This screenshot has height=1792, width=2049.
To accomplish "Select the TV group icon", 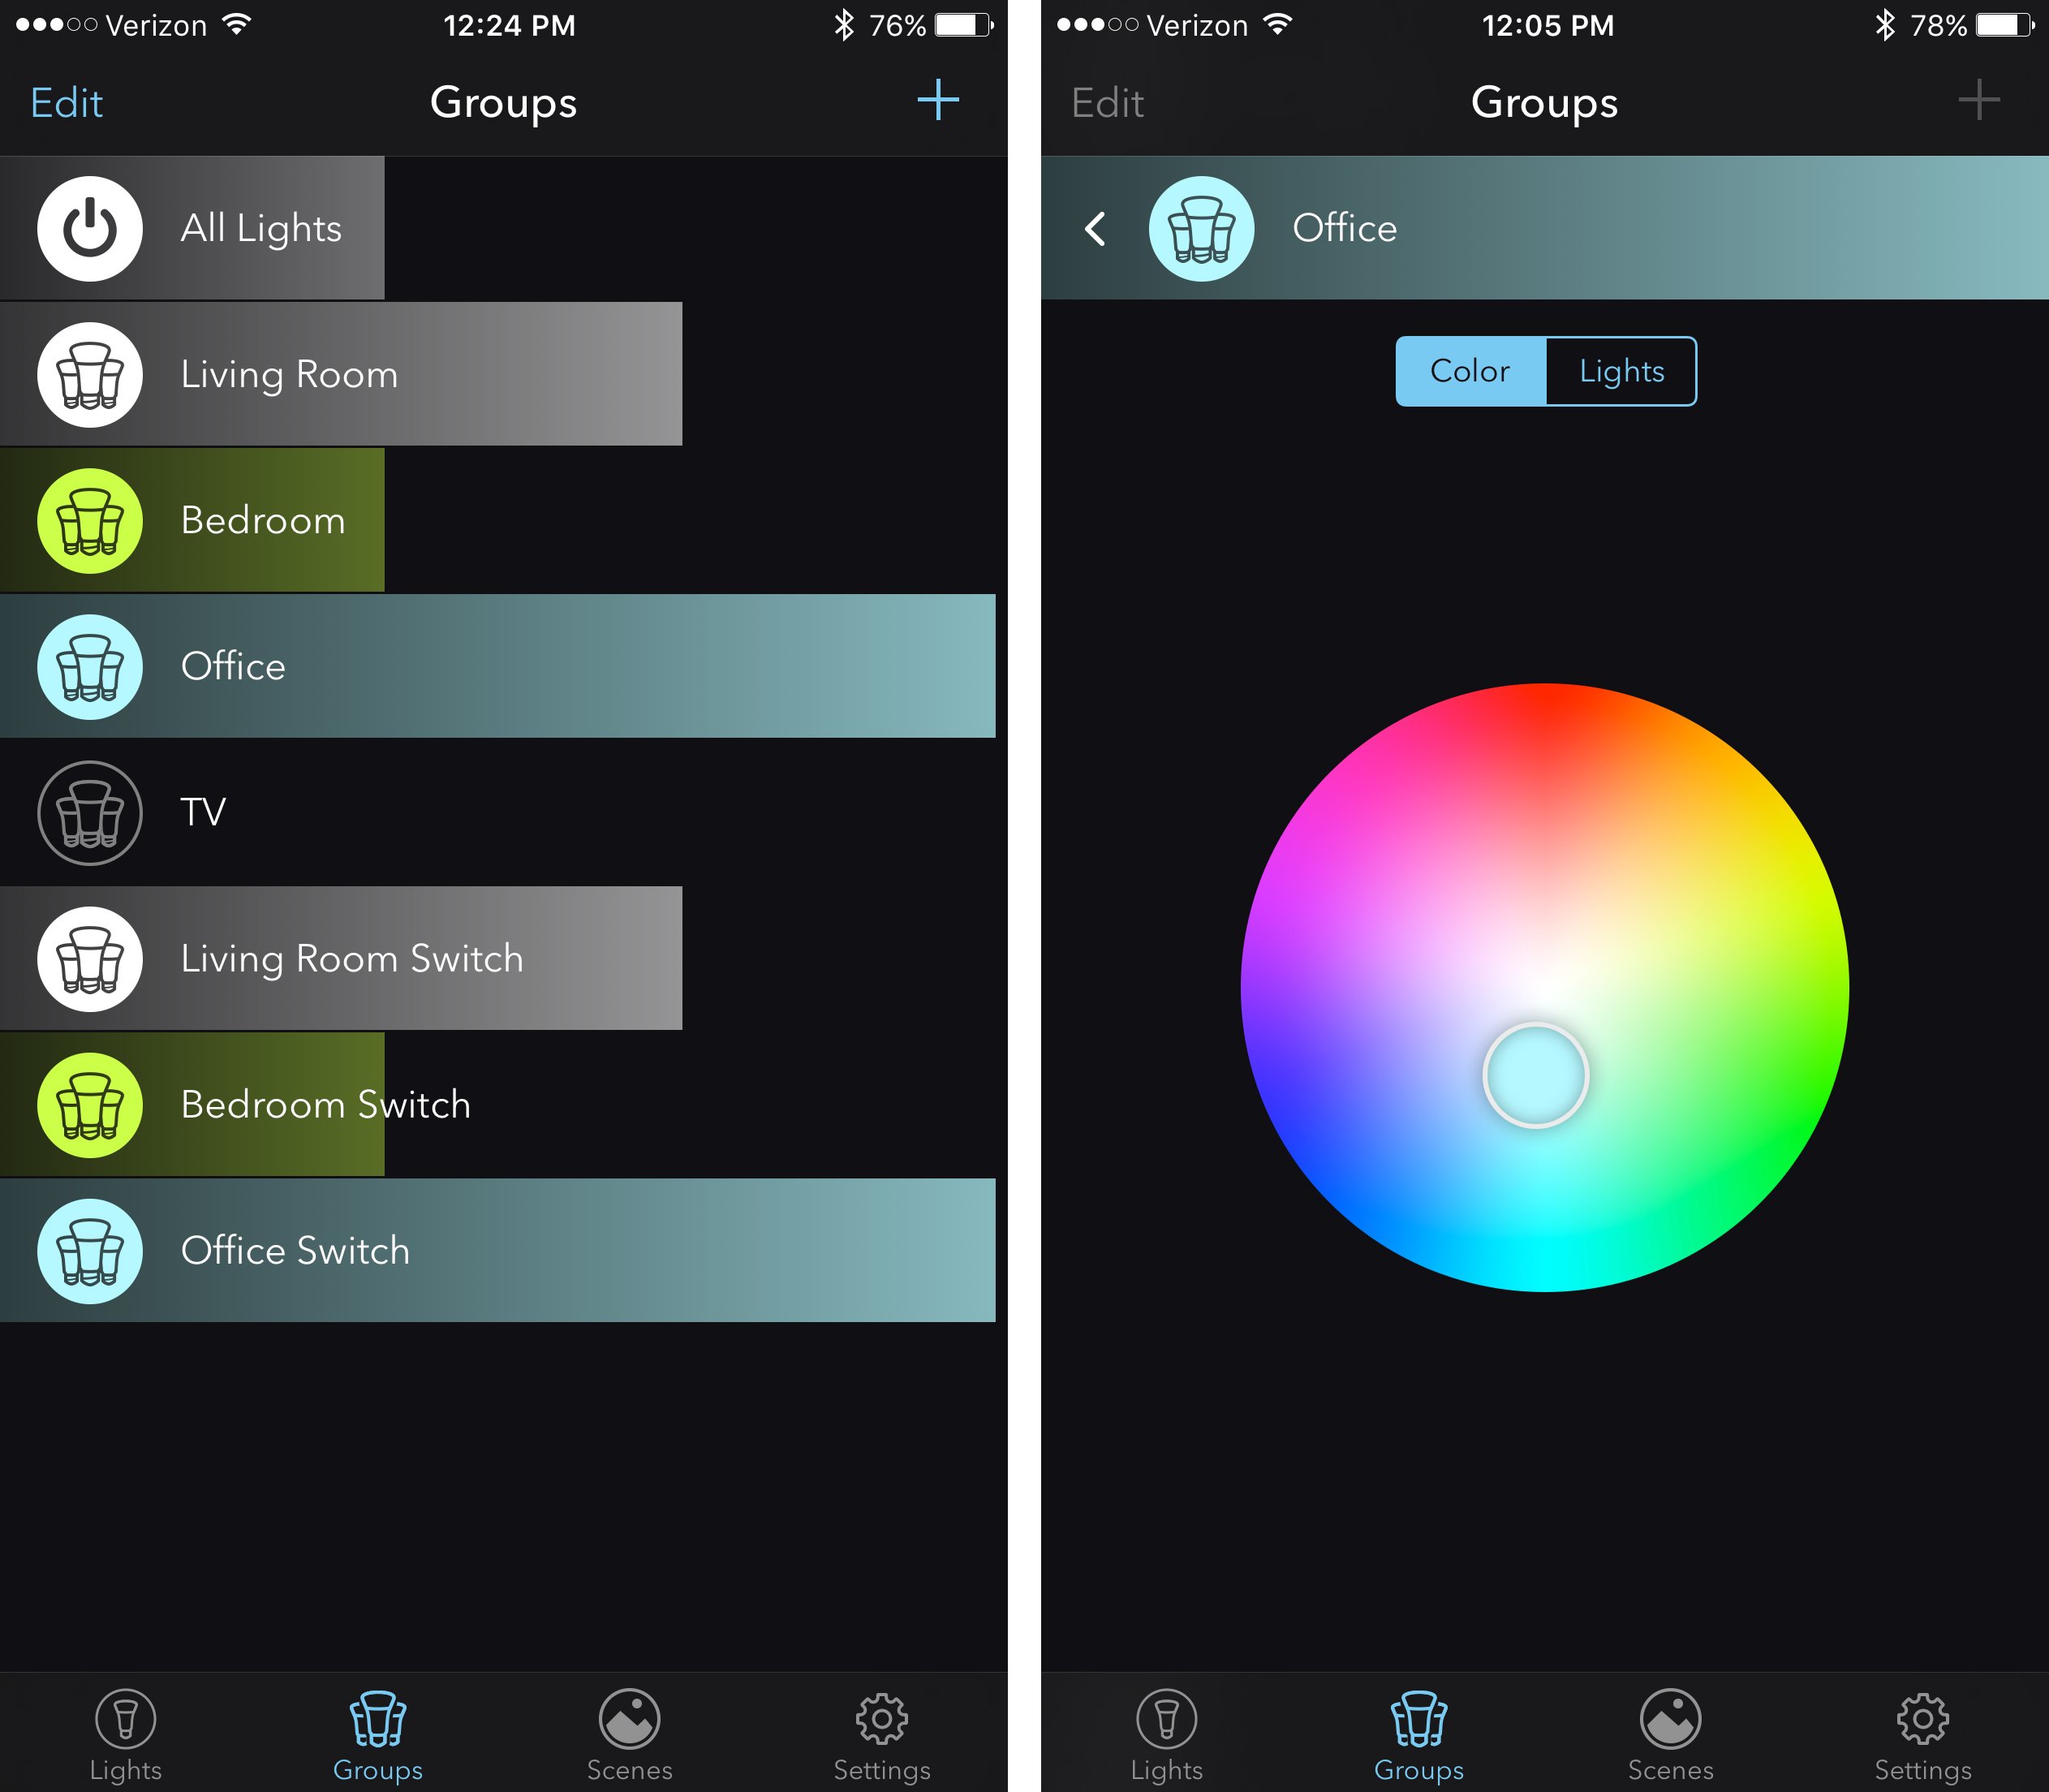I will 89,812.
